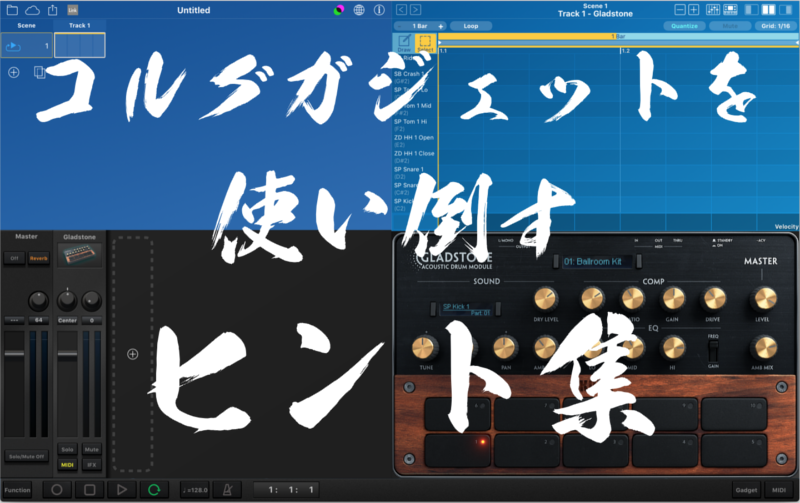The height and width of the screenshot is (503, 800).
Task: Click the Center pan value field
Action: tap(67, 320)
